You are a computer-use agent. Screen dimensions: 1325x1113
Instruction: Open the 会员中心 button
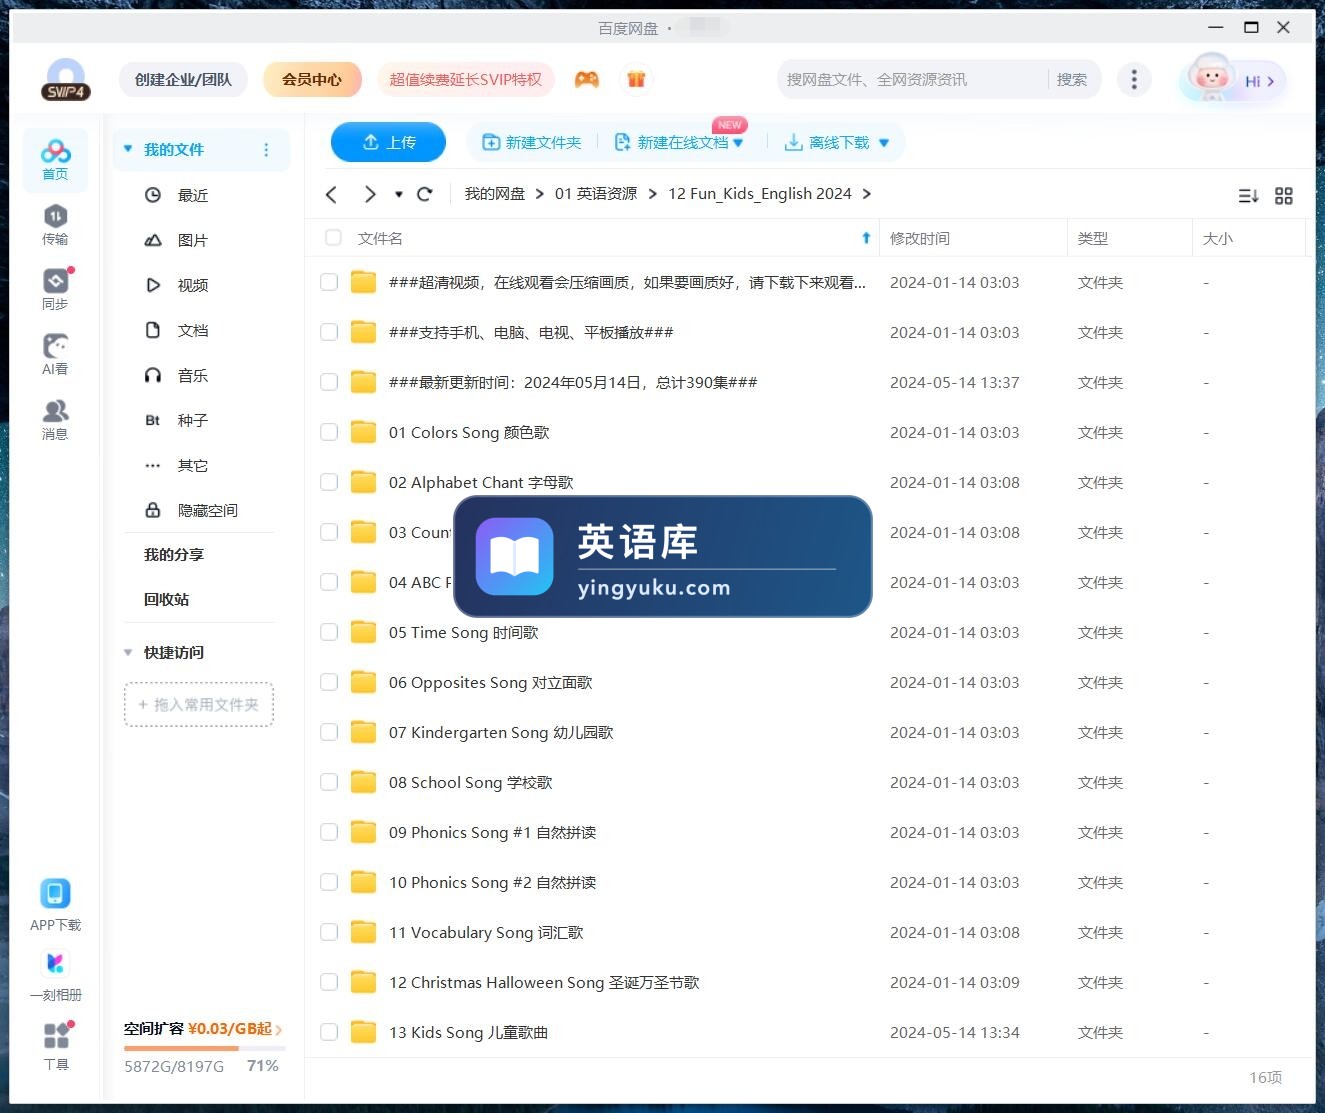tap(312, 79)
